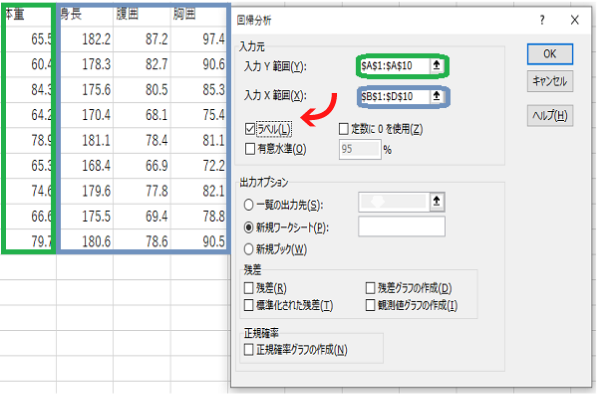
Task: Select the 新規ブック radio button
Action: pyautogui.click(x=248, y=249)
